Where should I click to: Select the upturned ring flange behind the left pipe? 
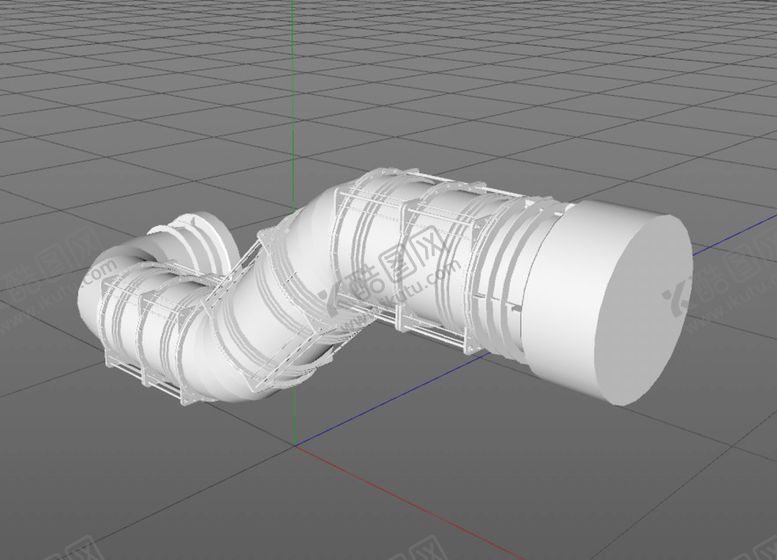tap(202, 235)
